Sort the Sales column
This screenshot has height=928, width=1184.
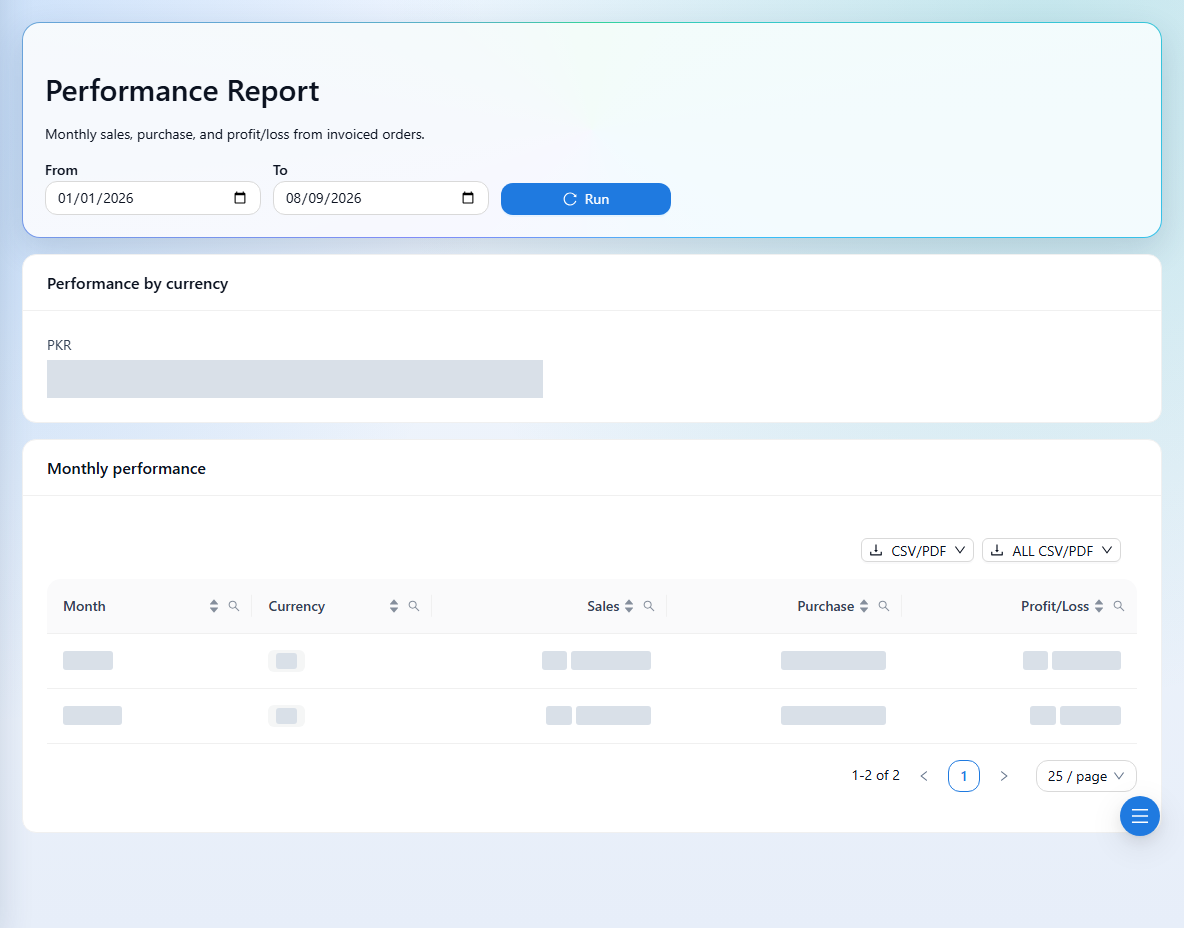click(629, 606)
